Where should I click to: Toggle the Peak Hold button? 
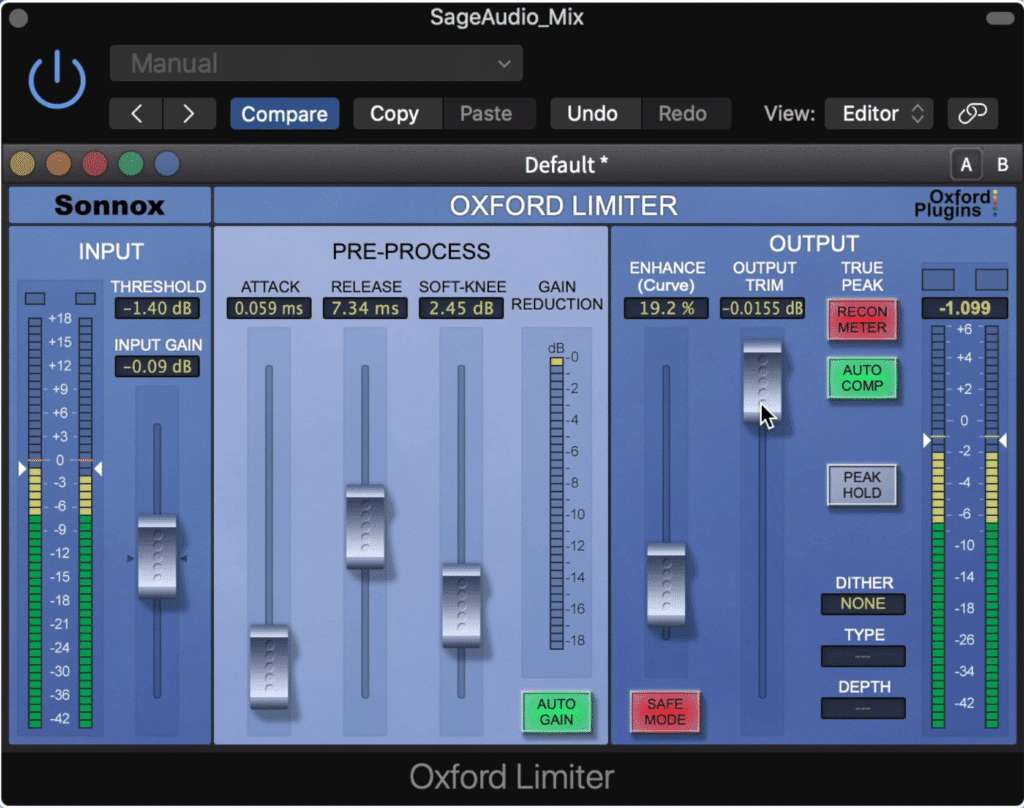point(862,485)
